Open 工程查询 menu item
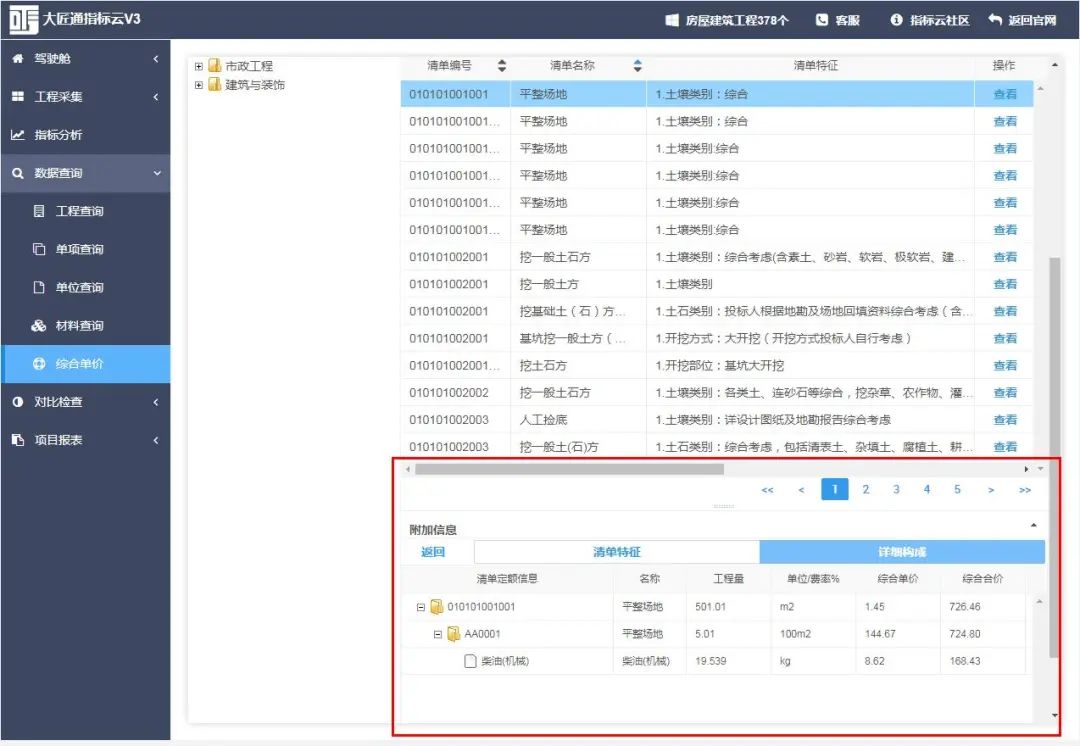Image resolution: width=1080 pixels, height=746 pixels. tap(85, 211)
